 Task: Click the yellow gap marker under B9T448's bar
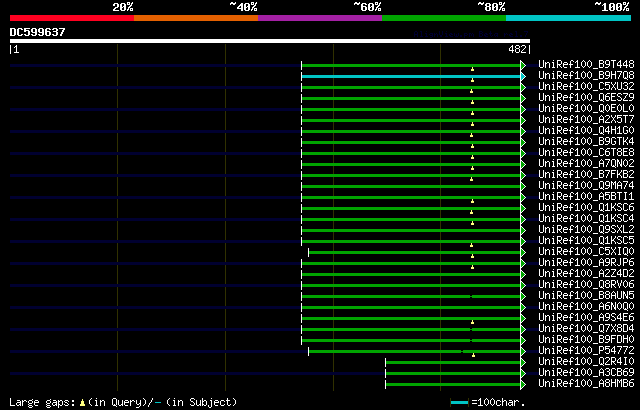(x=473, y=69)
